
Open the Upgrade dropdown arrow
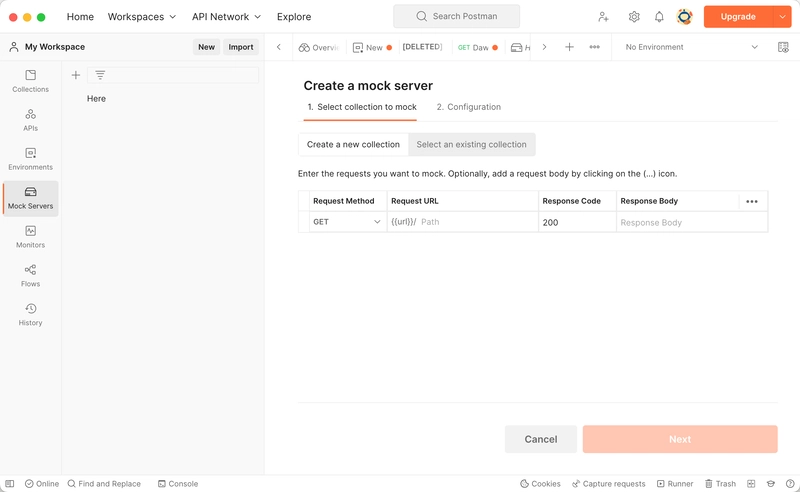click(x=782, y=17)
